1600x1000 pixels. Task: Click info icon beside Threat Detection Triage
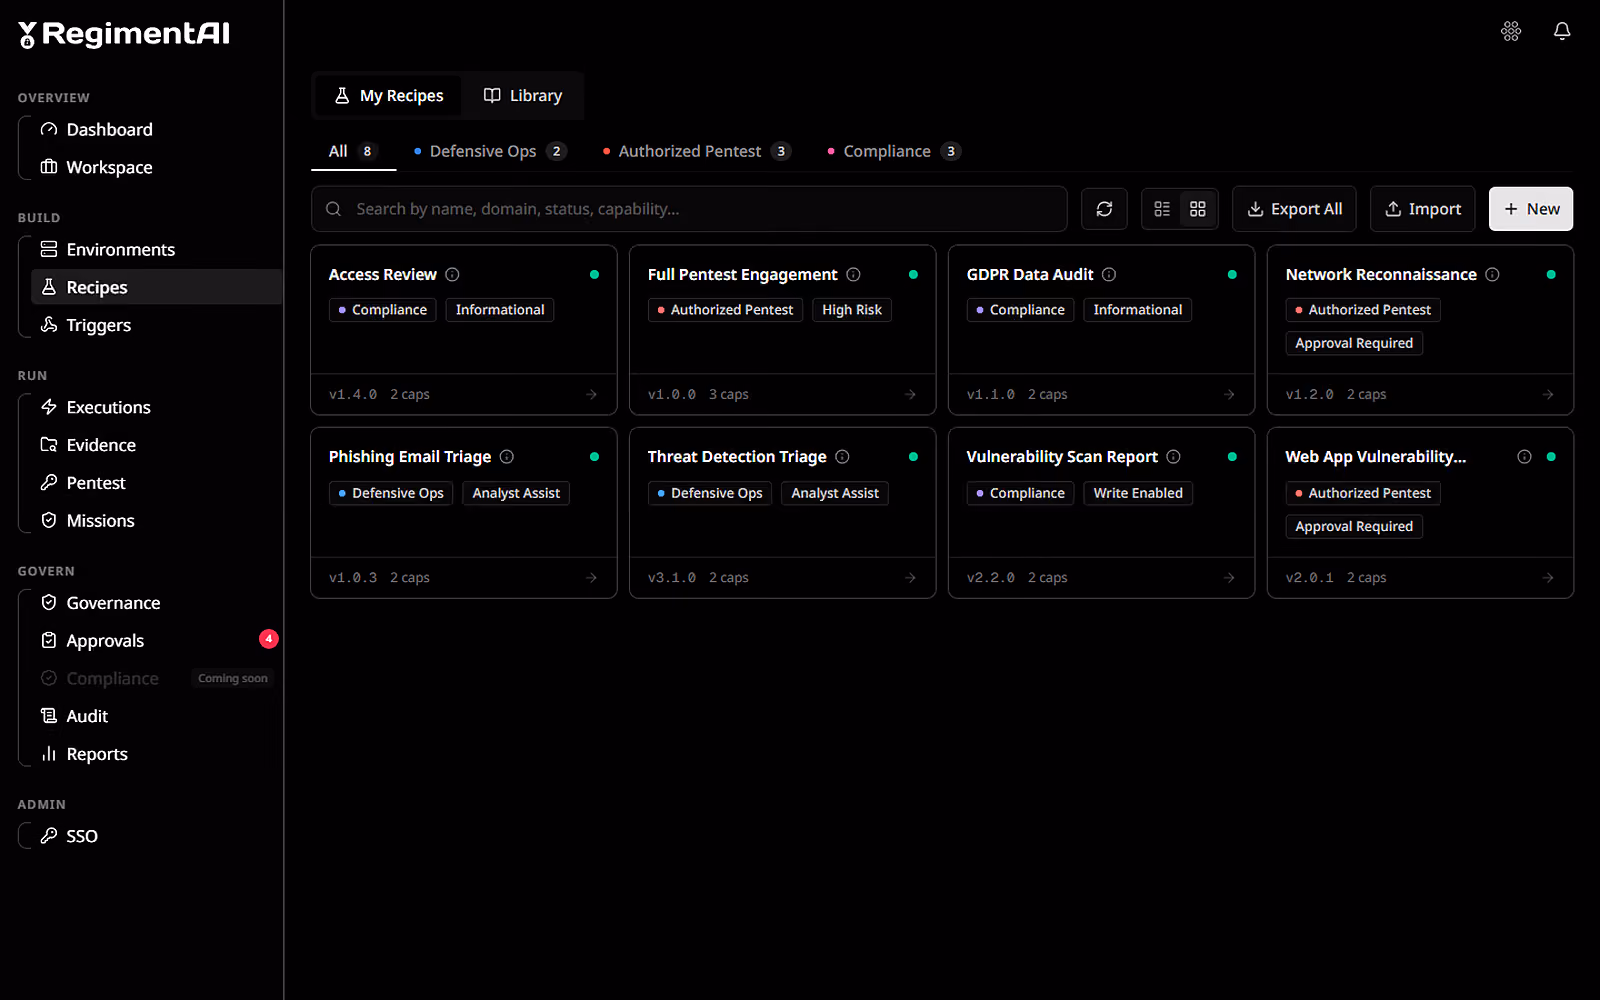pyautogui.click(x=842, y=456)
